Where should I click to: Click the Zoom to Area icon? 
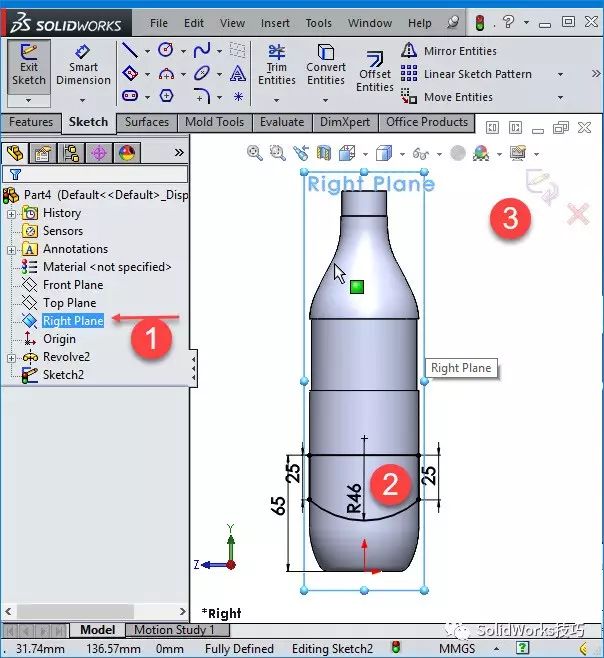277,153
